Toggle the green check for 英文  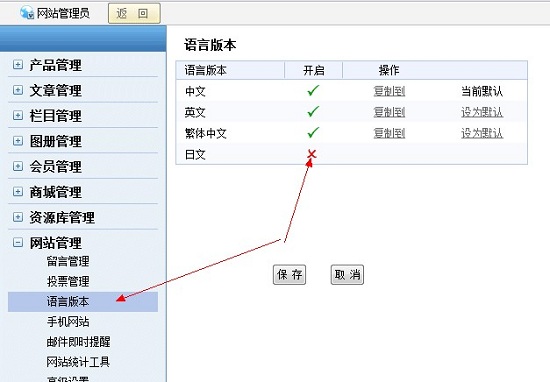(x=313, y=112)
